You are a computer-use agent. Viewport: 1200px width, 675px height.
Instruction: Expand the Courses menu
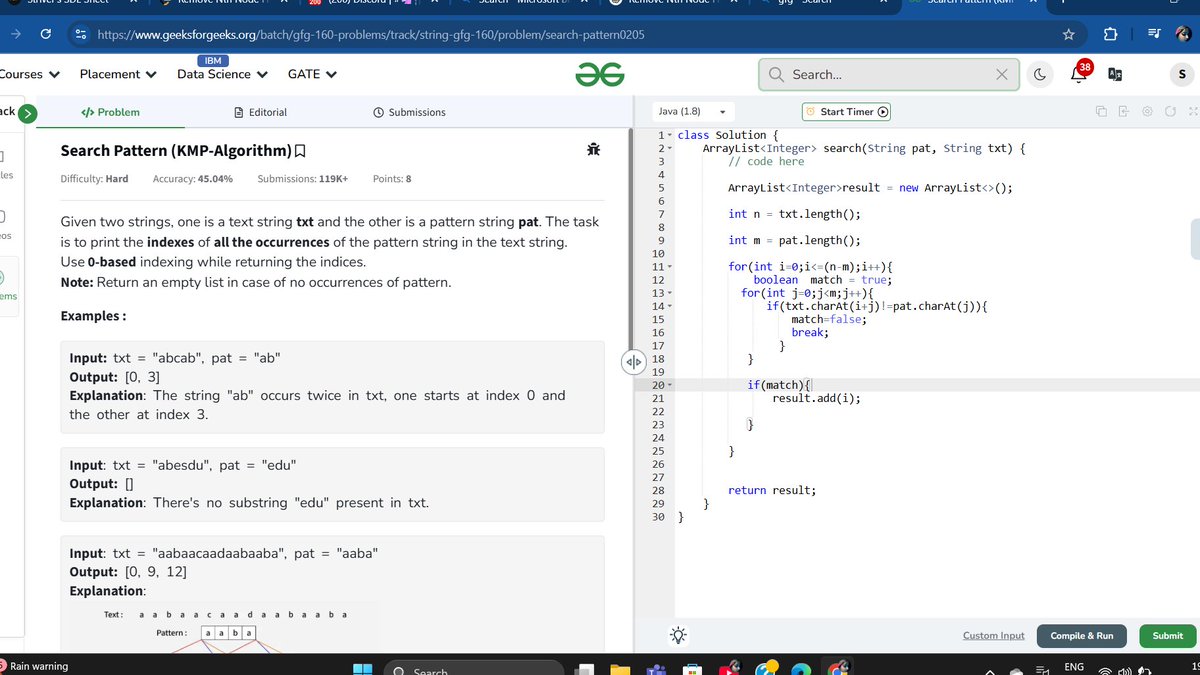[x=30, y=74]
